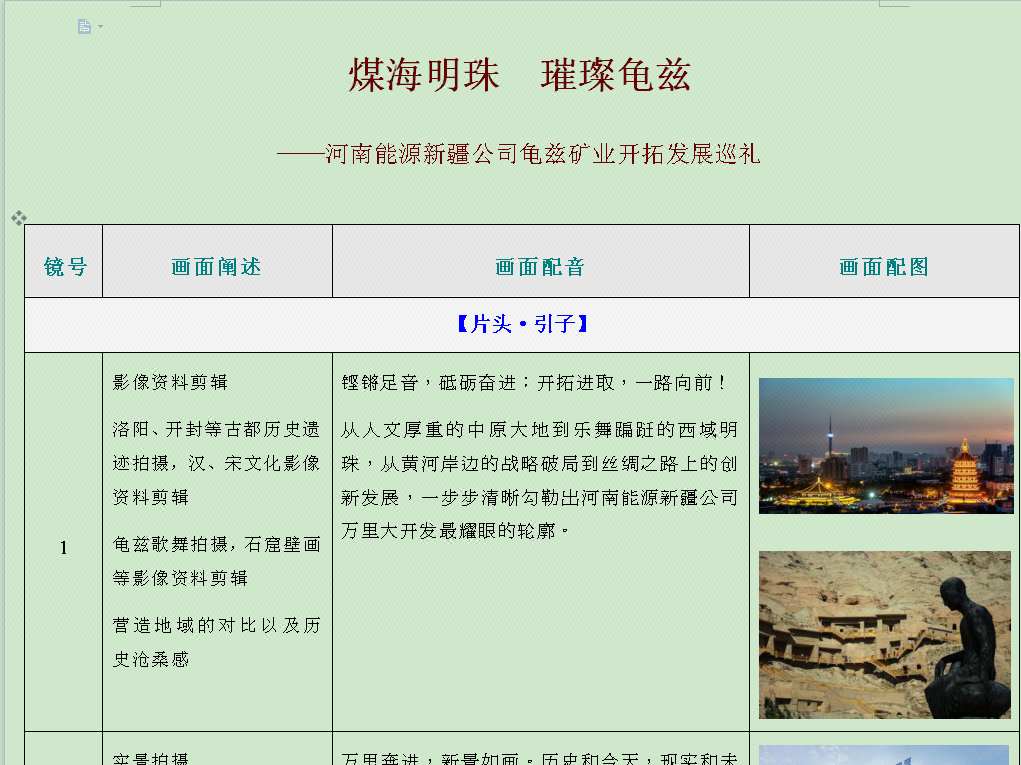Click the line 从人文厚重的中原大地
1021x765 pixels.
539,430
